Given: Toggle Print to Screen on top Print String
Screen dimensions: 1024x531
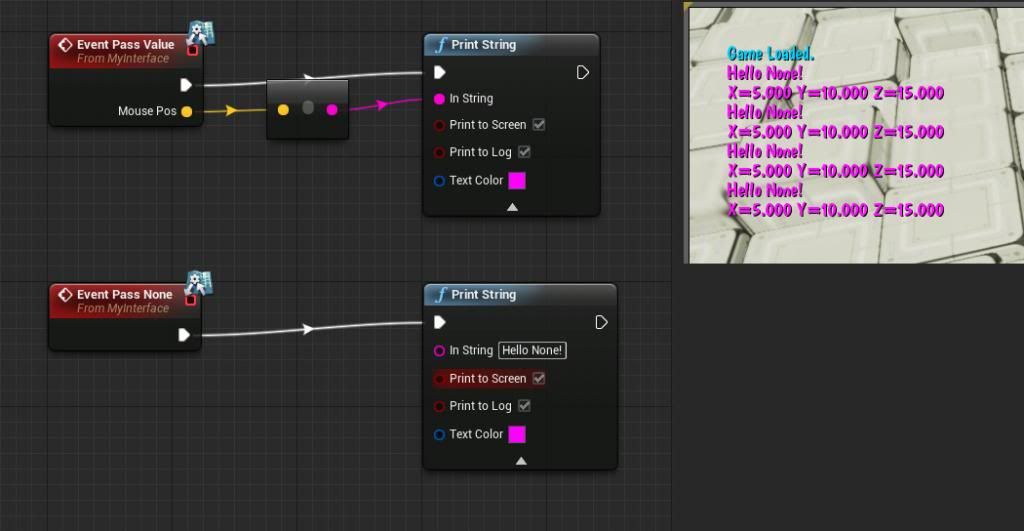Looking at the screenshot, I should tap(539, 125).
